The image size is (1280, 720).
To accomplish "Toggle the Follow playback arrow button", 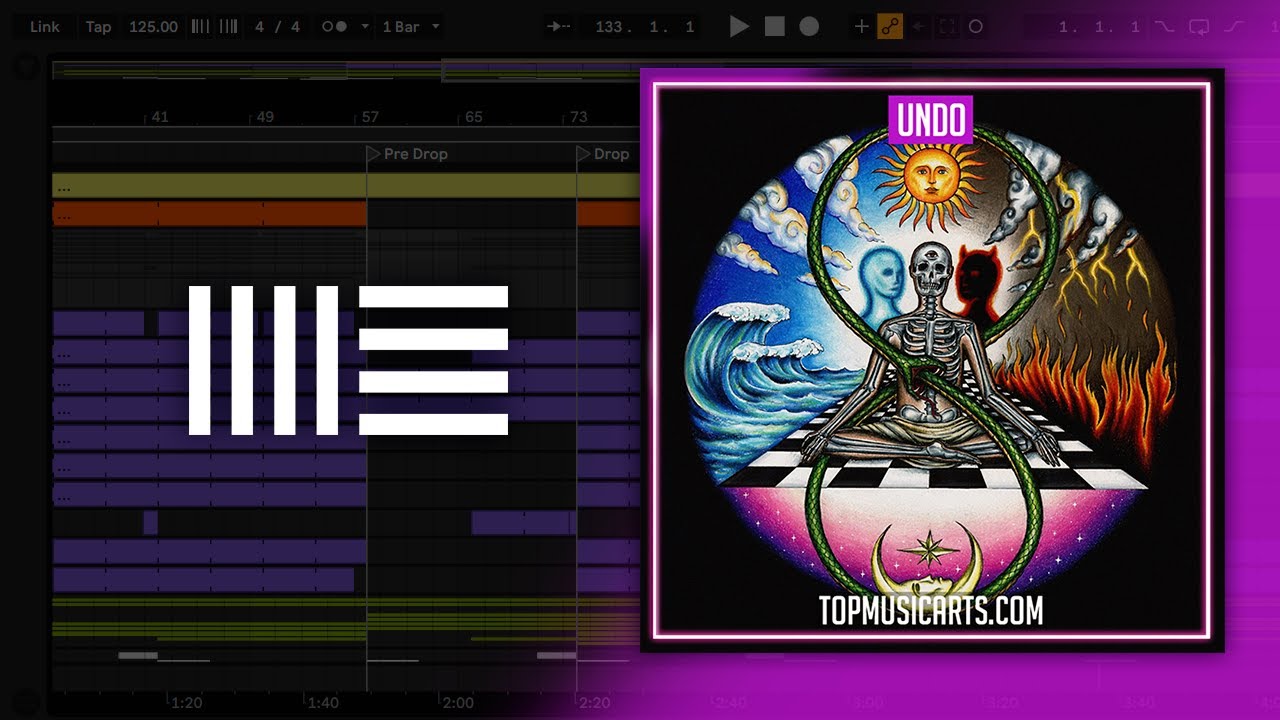I will [x=557, y=27].
